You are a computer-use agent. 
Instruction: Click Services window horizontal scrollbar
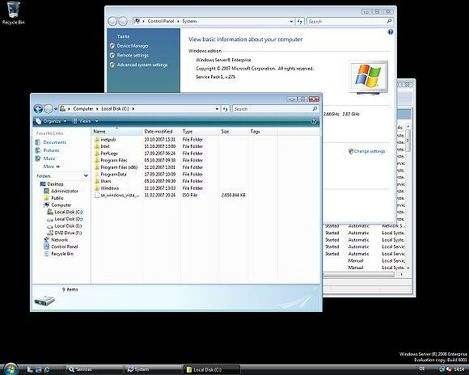point(359,275)
